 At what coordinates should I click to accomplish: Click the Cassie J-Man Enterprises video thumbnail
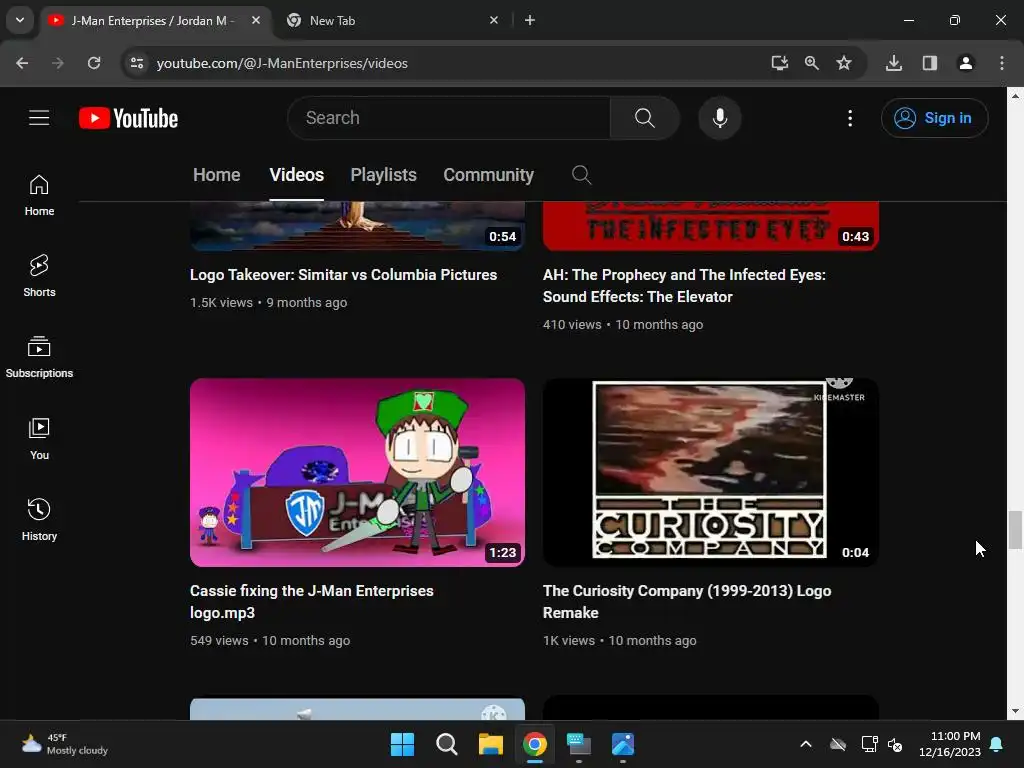pyautogui.click(x=357, y=473)
